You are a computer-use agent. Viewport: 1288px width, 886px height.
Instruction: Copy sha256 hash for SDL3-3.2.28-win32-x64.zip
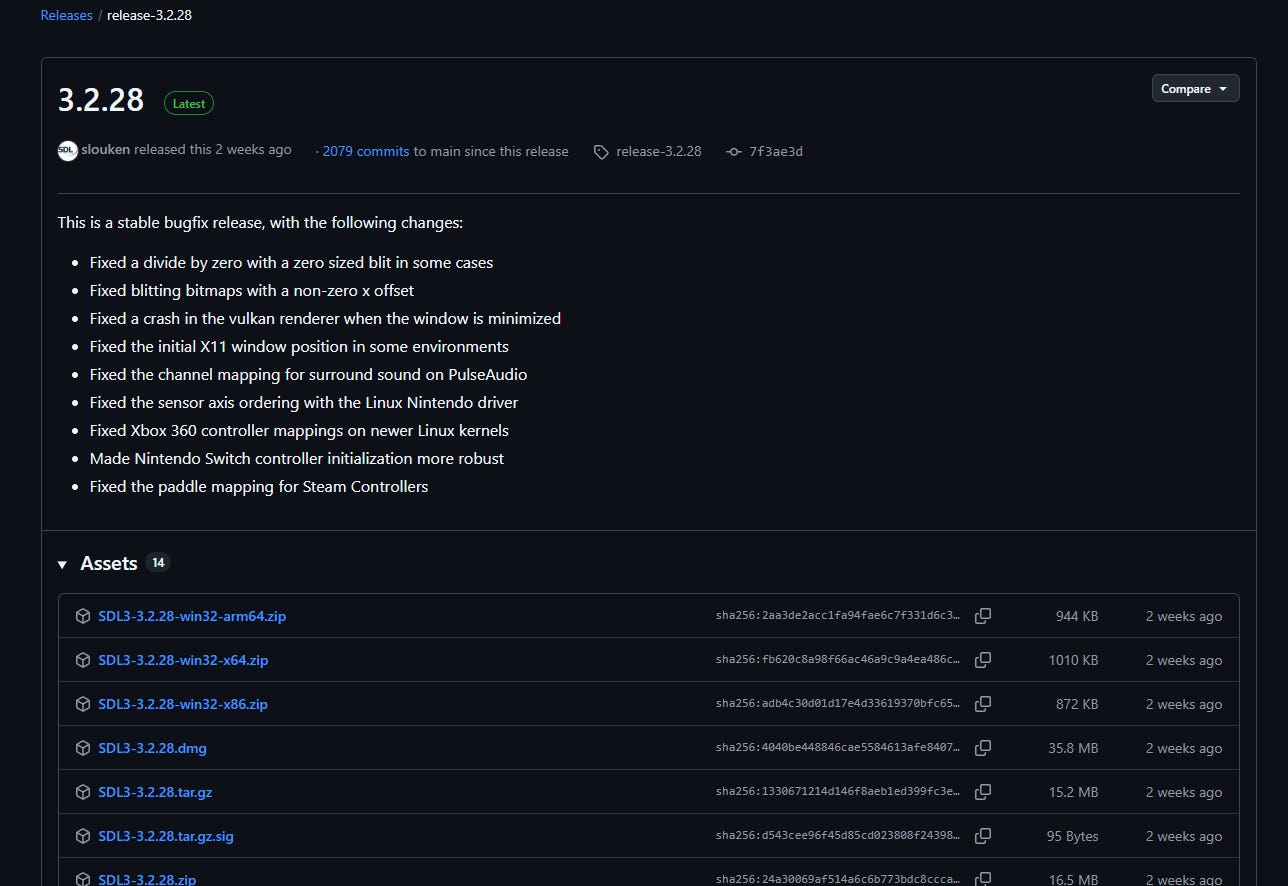tap(983, 660)
